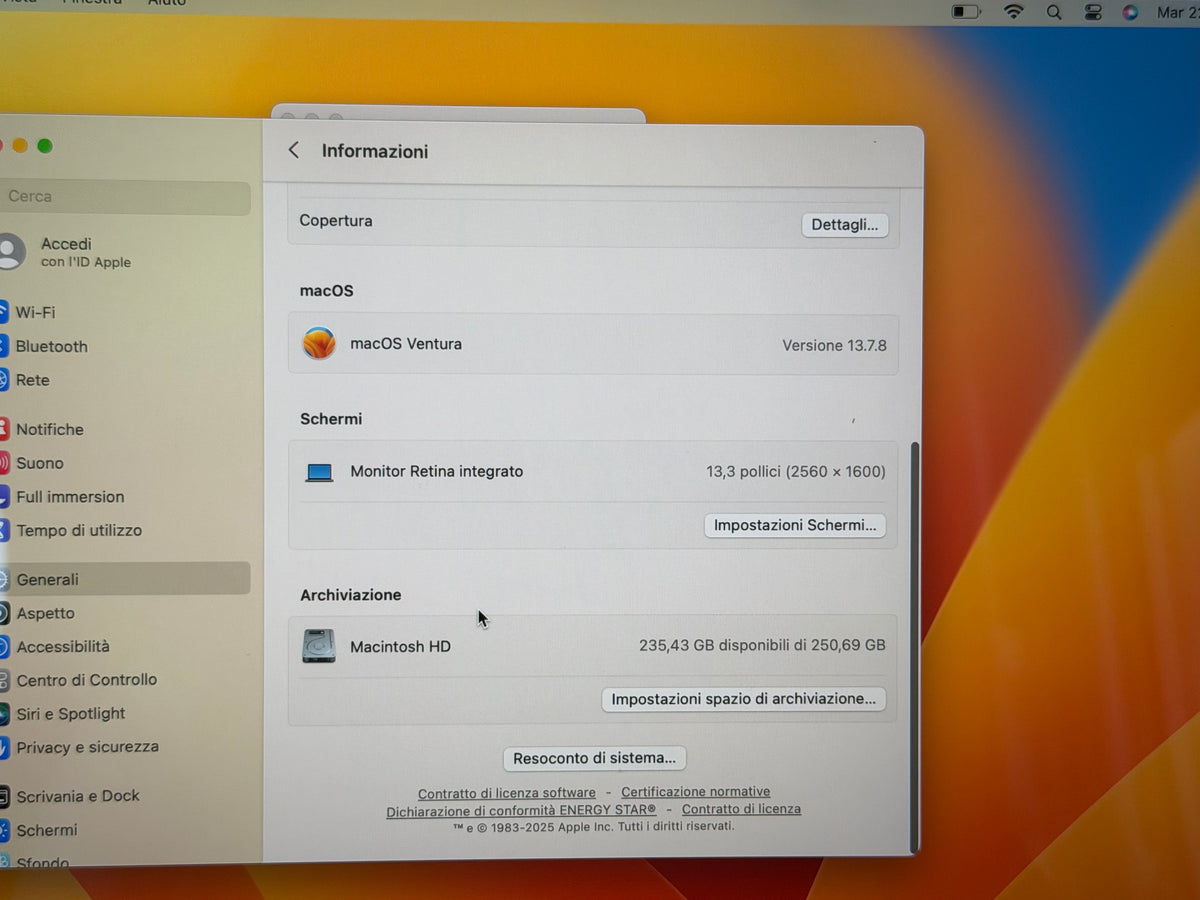Click the Apple ID avatar icon
The image size is (1200, 900).
10,252
